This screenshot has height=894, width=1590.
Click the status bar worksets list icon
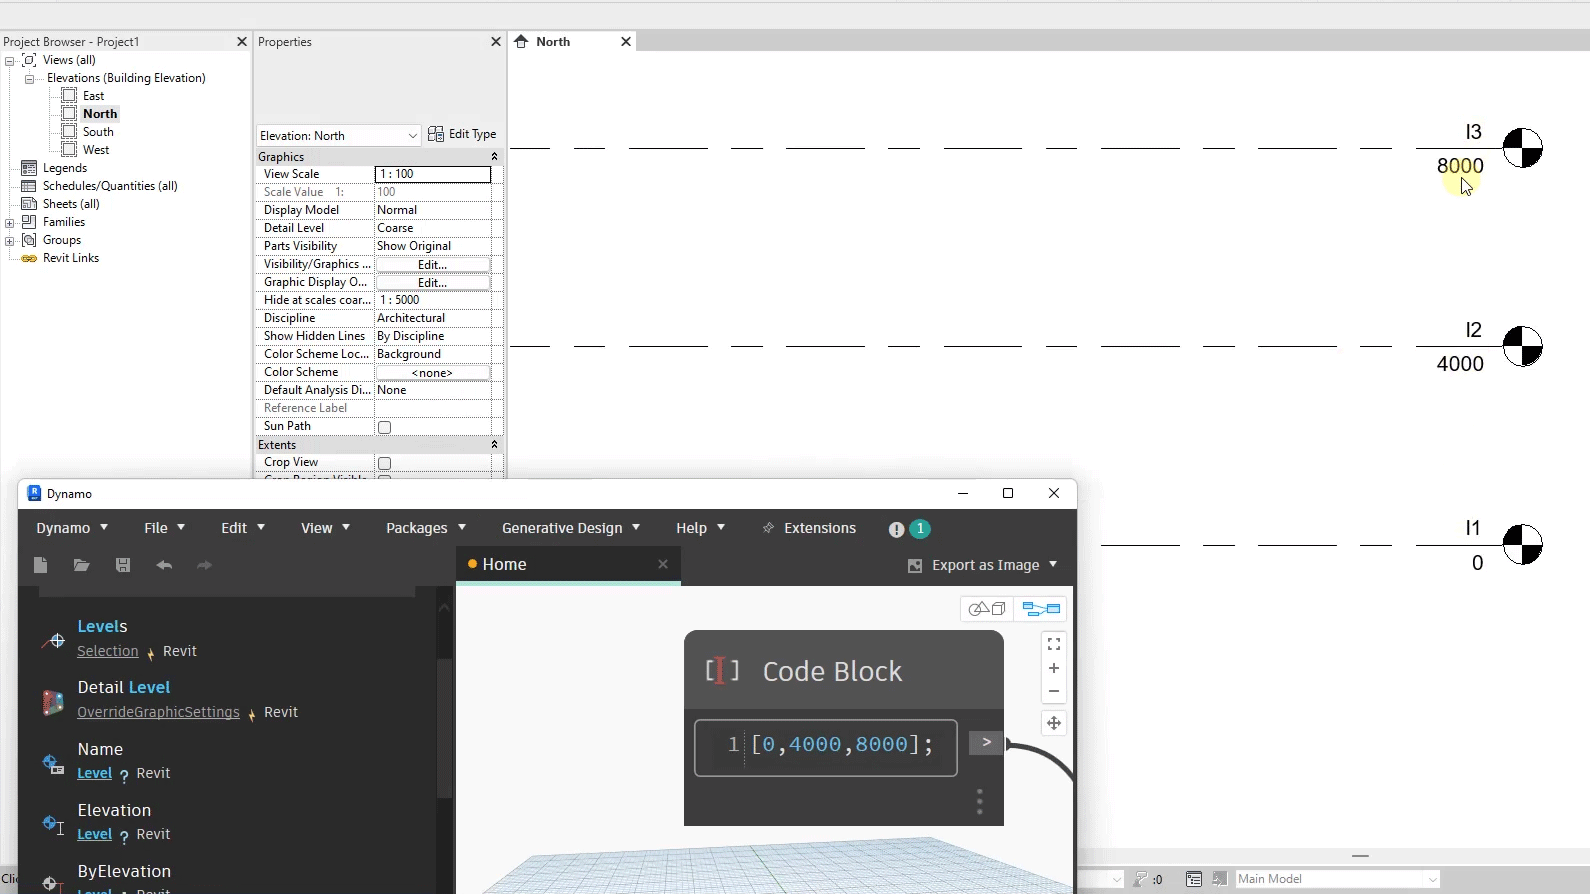coord(1194,879)
